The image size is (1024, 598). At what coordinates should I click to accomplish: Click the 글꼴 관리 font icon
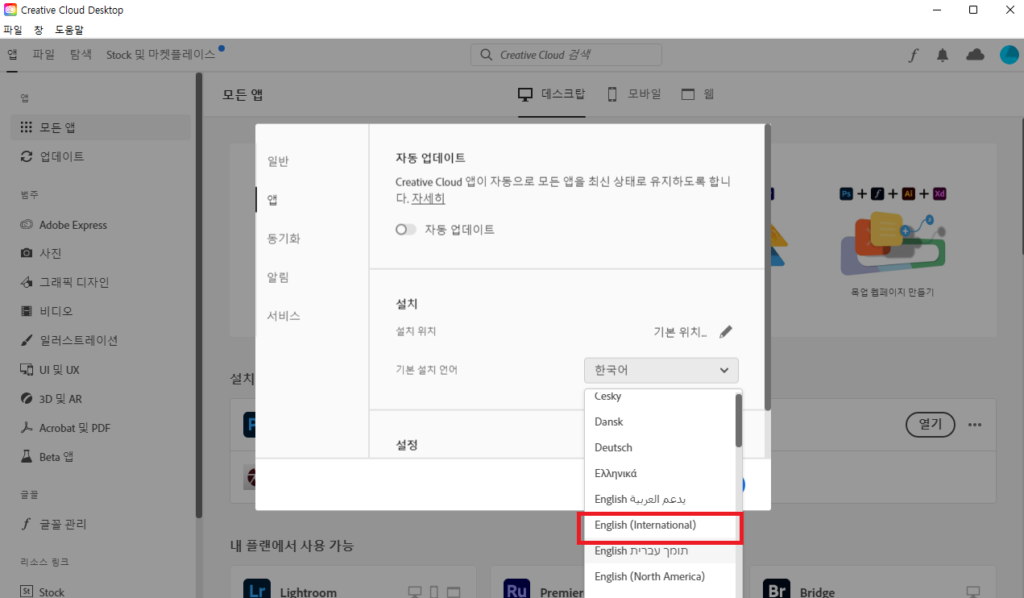coord(26,524)
